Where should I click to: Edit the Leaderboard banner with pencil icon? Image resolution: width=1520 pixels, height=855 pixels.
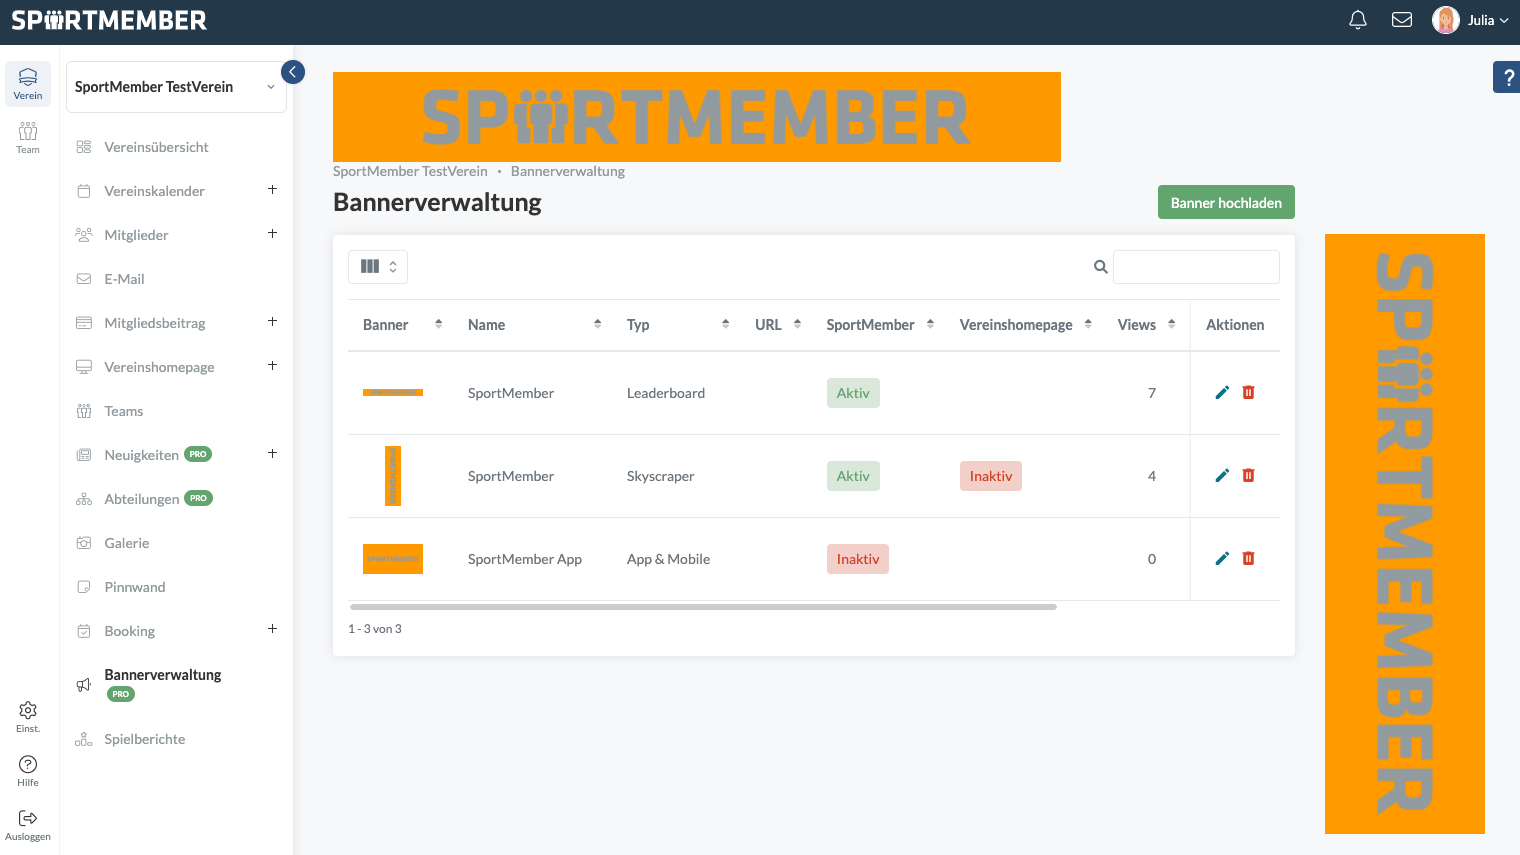pos(1221,393)
